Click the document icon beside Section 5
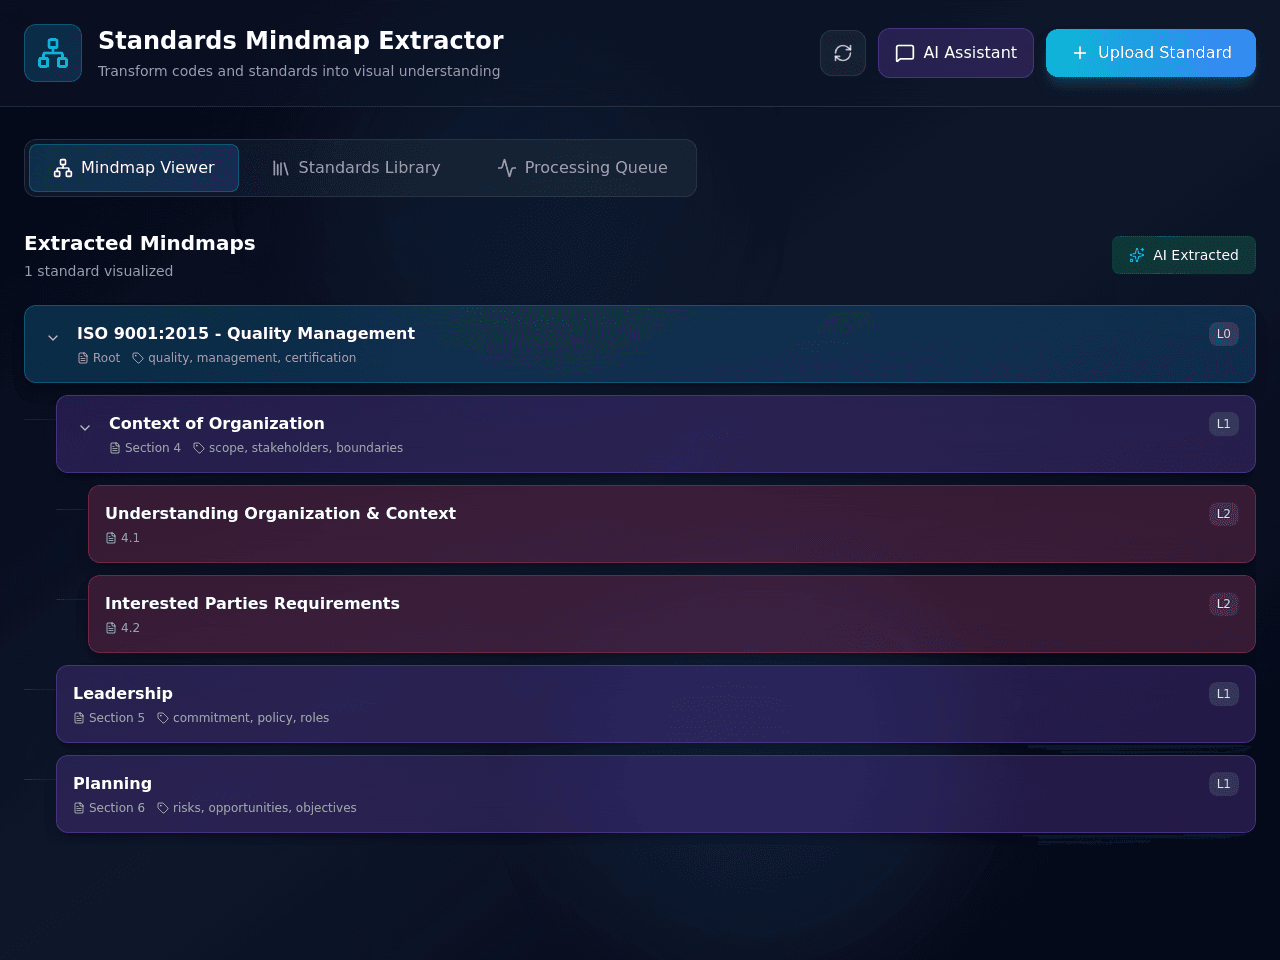Image resolution: width=1280 pixels, height=960 pixels. tap(79, 718)
